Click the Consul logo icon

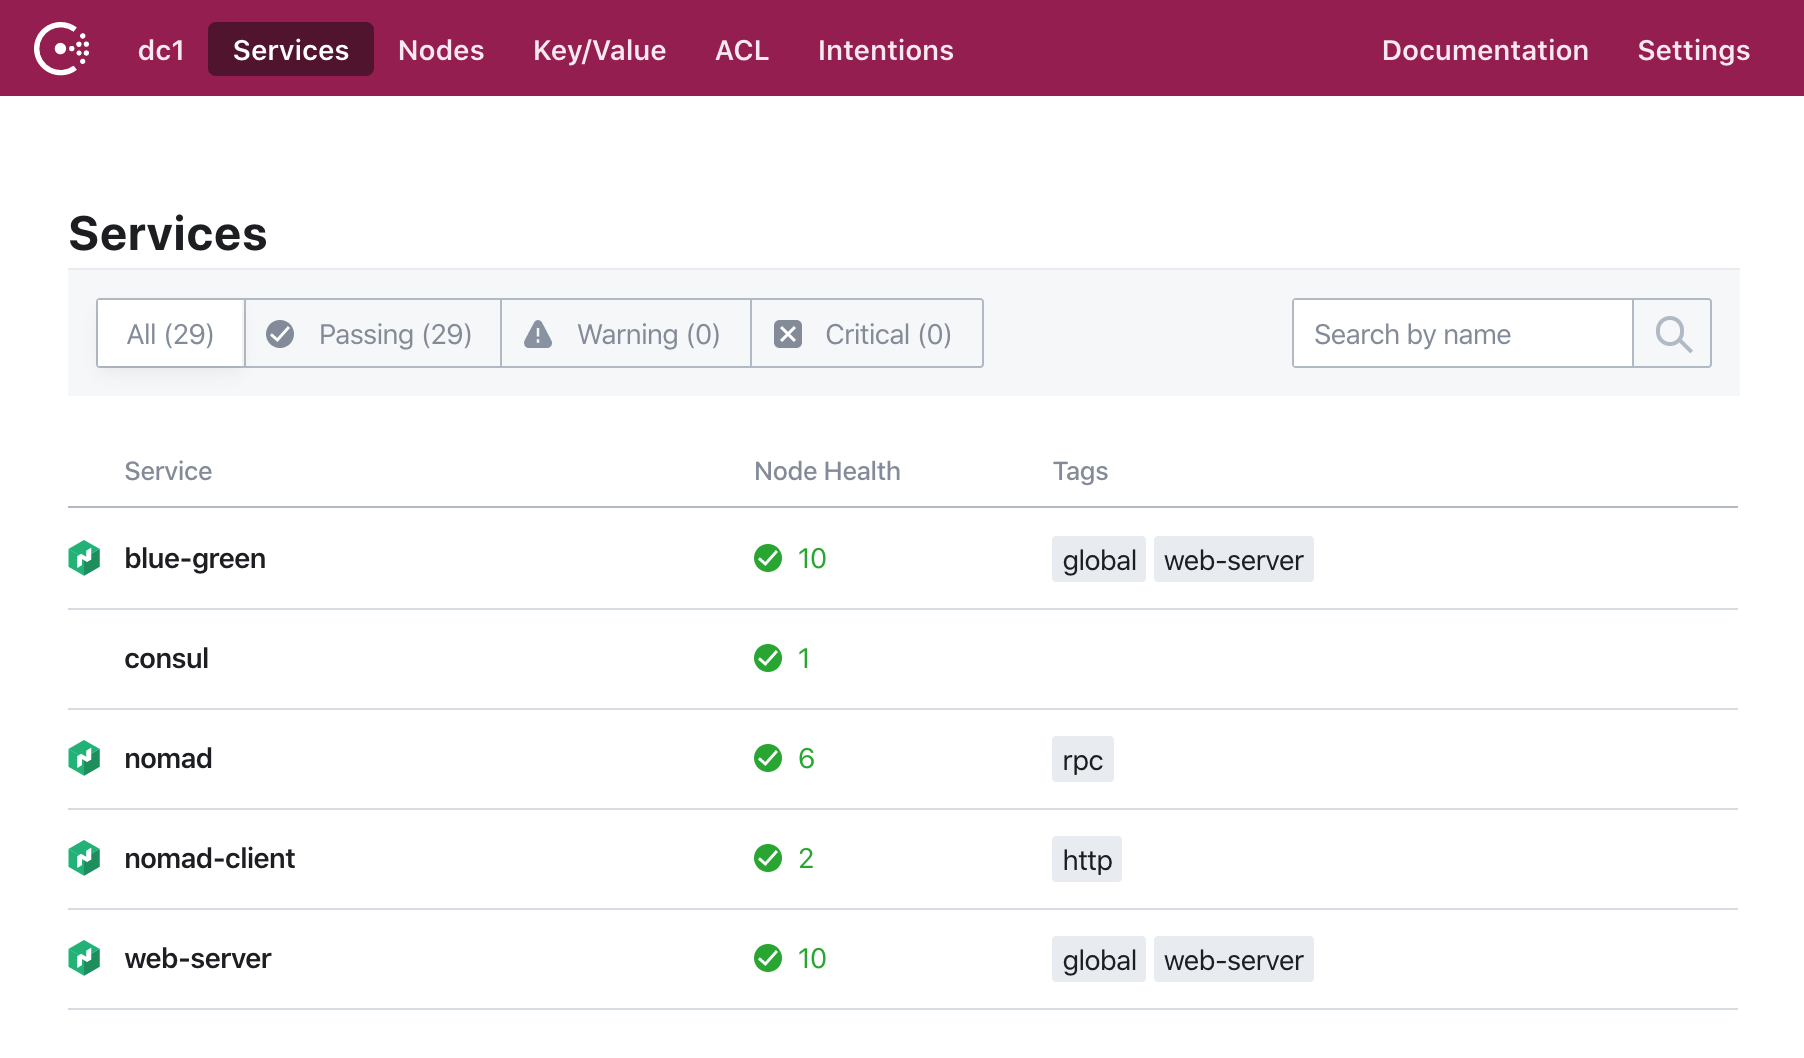62,49
